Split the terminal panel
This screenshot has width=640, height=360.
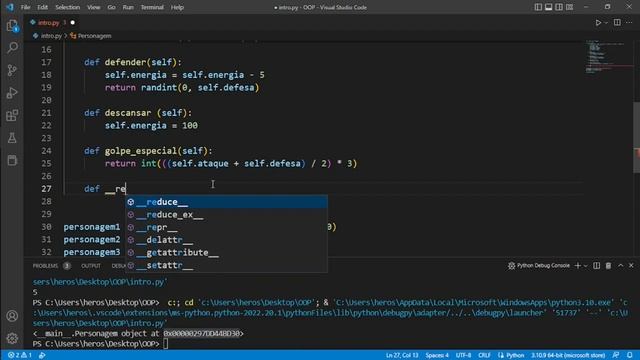(596, 266)
